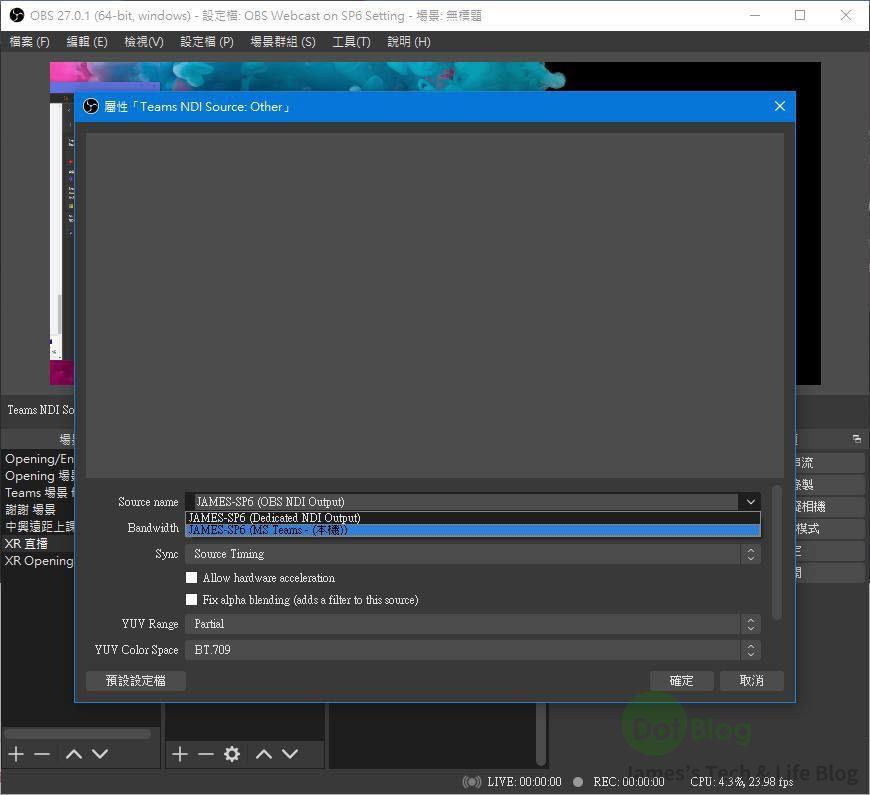Image resolution: width=870 pixels, height=795 pixels.
Task: Open the 設定檔 (P) menu
Action: (207, 42)
